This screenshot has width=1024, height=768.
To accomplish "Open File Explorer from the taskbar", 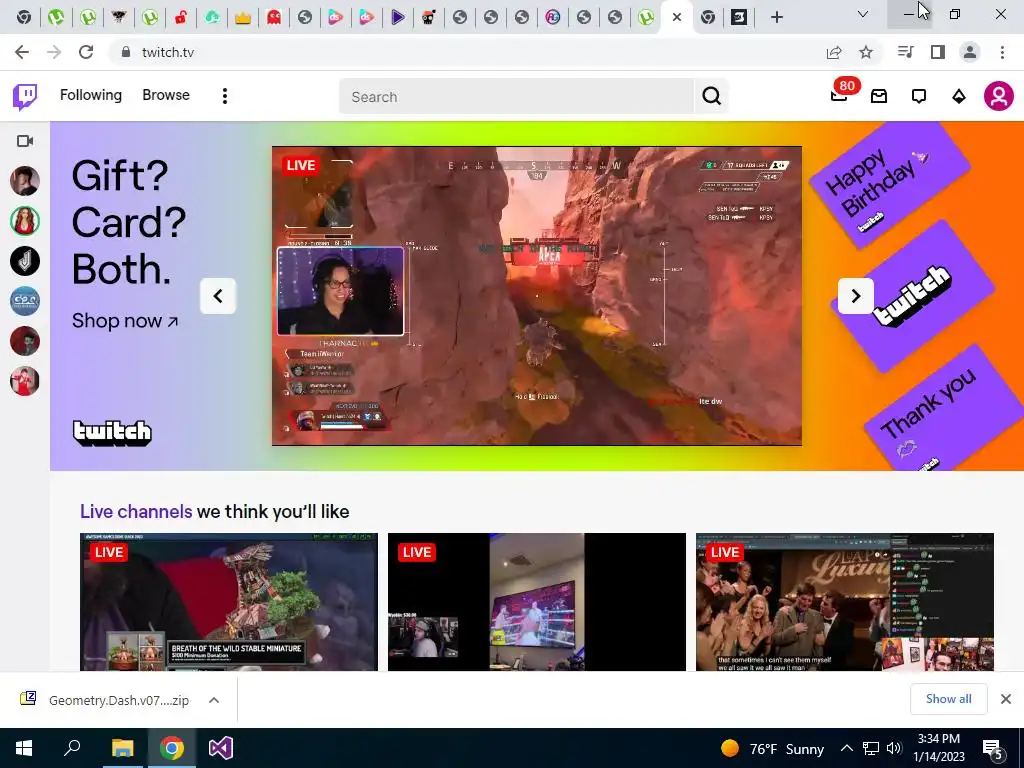I will 122,748.
